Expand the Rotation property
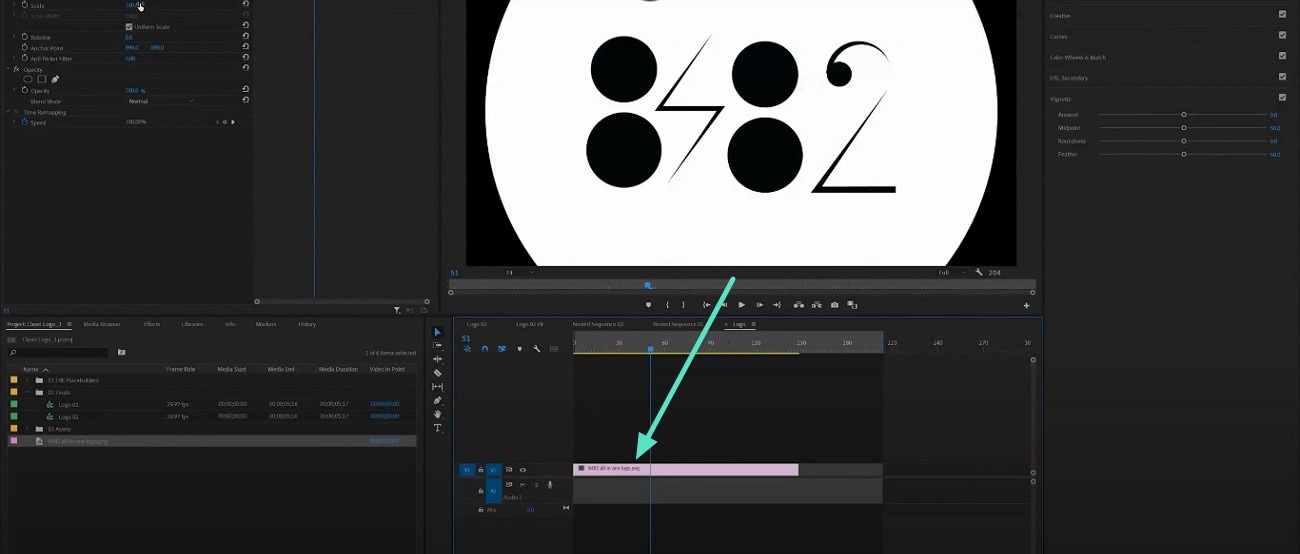 pyautogui.click(x=14, y=37)
